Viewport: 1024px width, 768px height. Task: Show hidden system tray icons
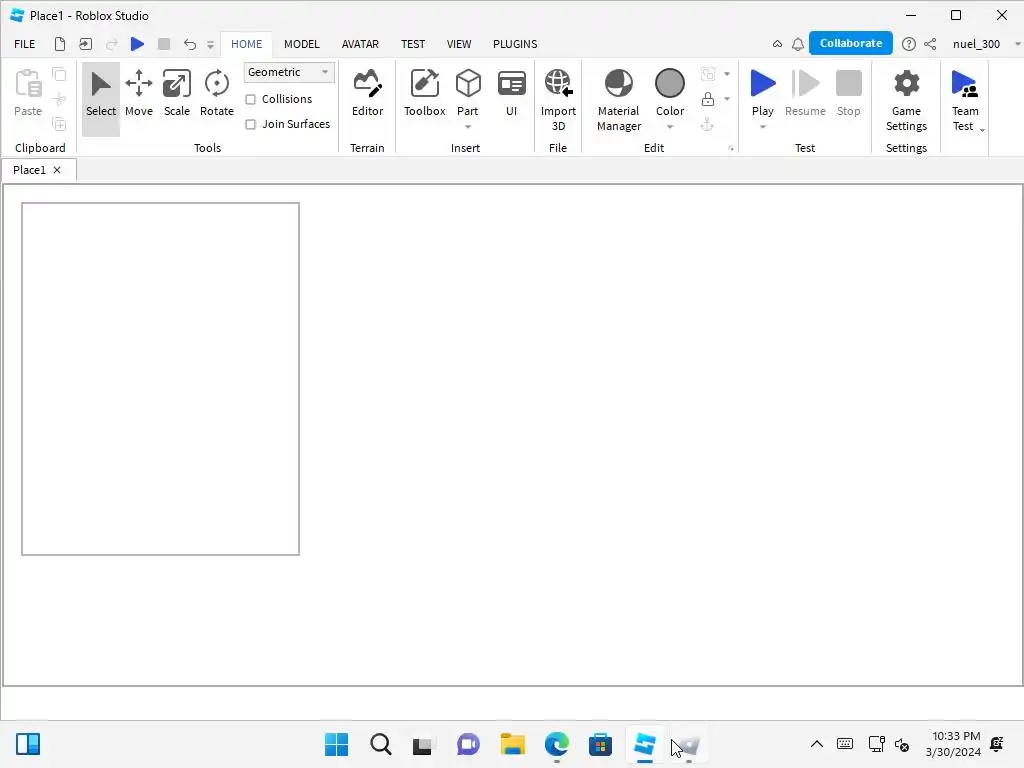pos(816,744)
